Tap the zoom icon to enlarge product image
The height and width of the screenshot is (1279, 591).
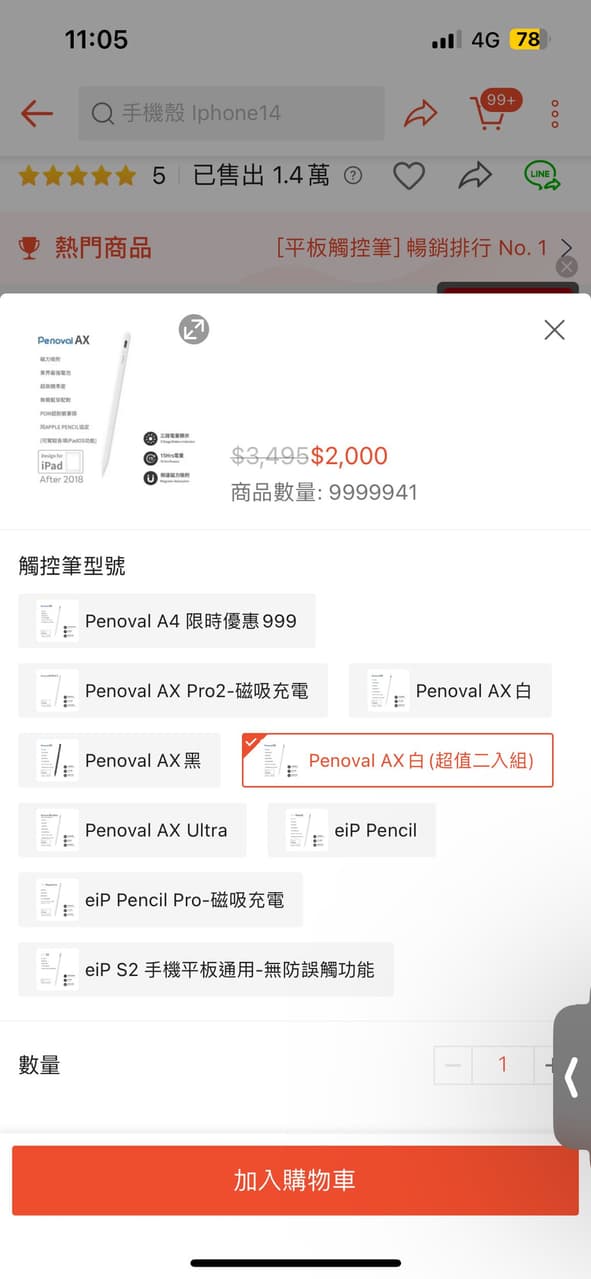tap(194, 329)
